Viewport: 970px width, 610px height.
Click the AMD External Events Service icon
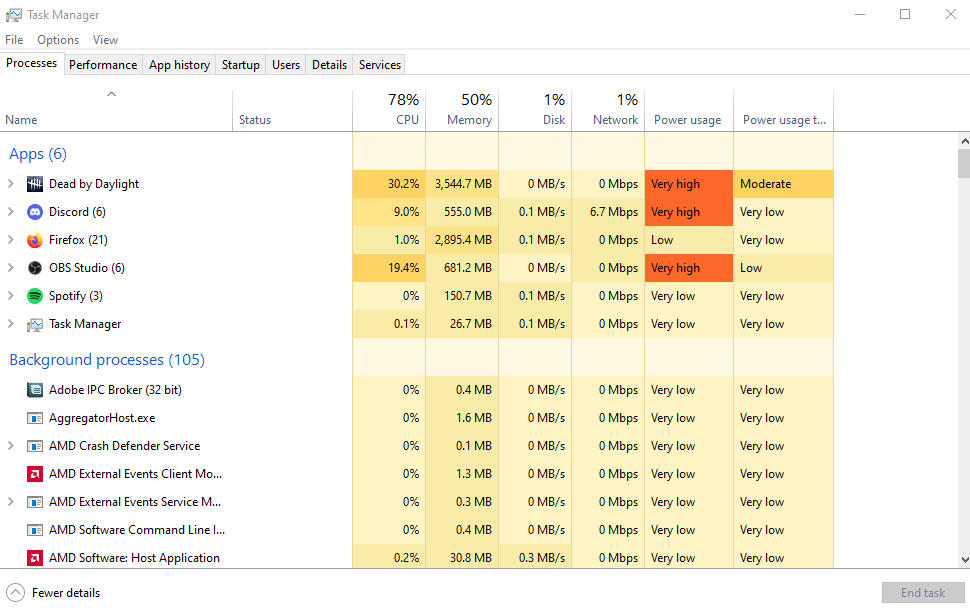[35, 502]
